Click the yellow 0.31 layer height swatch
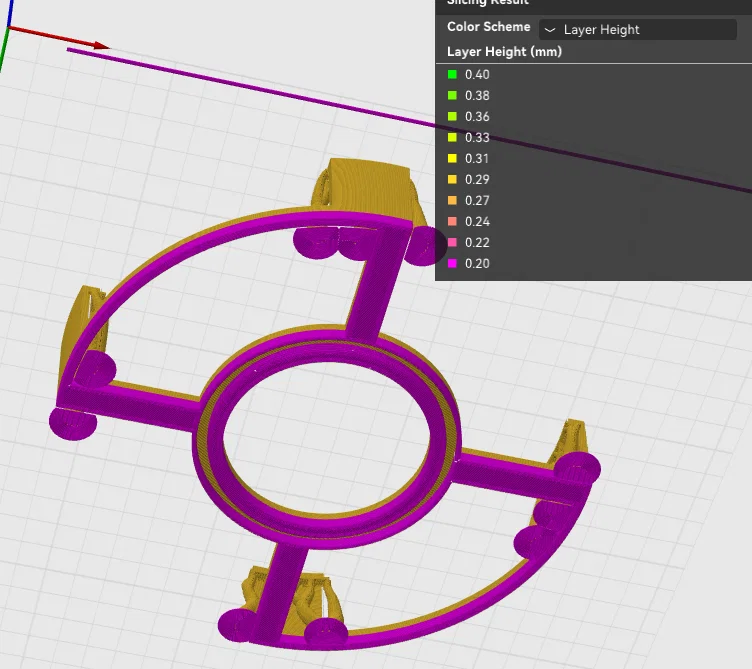The image size is (752, 669). tap(452, 158)
